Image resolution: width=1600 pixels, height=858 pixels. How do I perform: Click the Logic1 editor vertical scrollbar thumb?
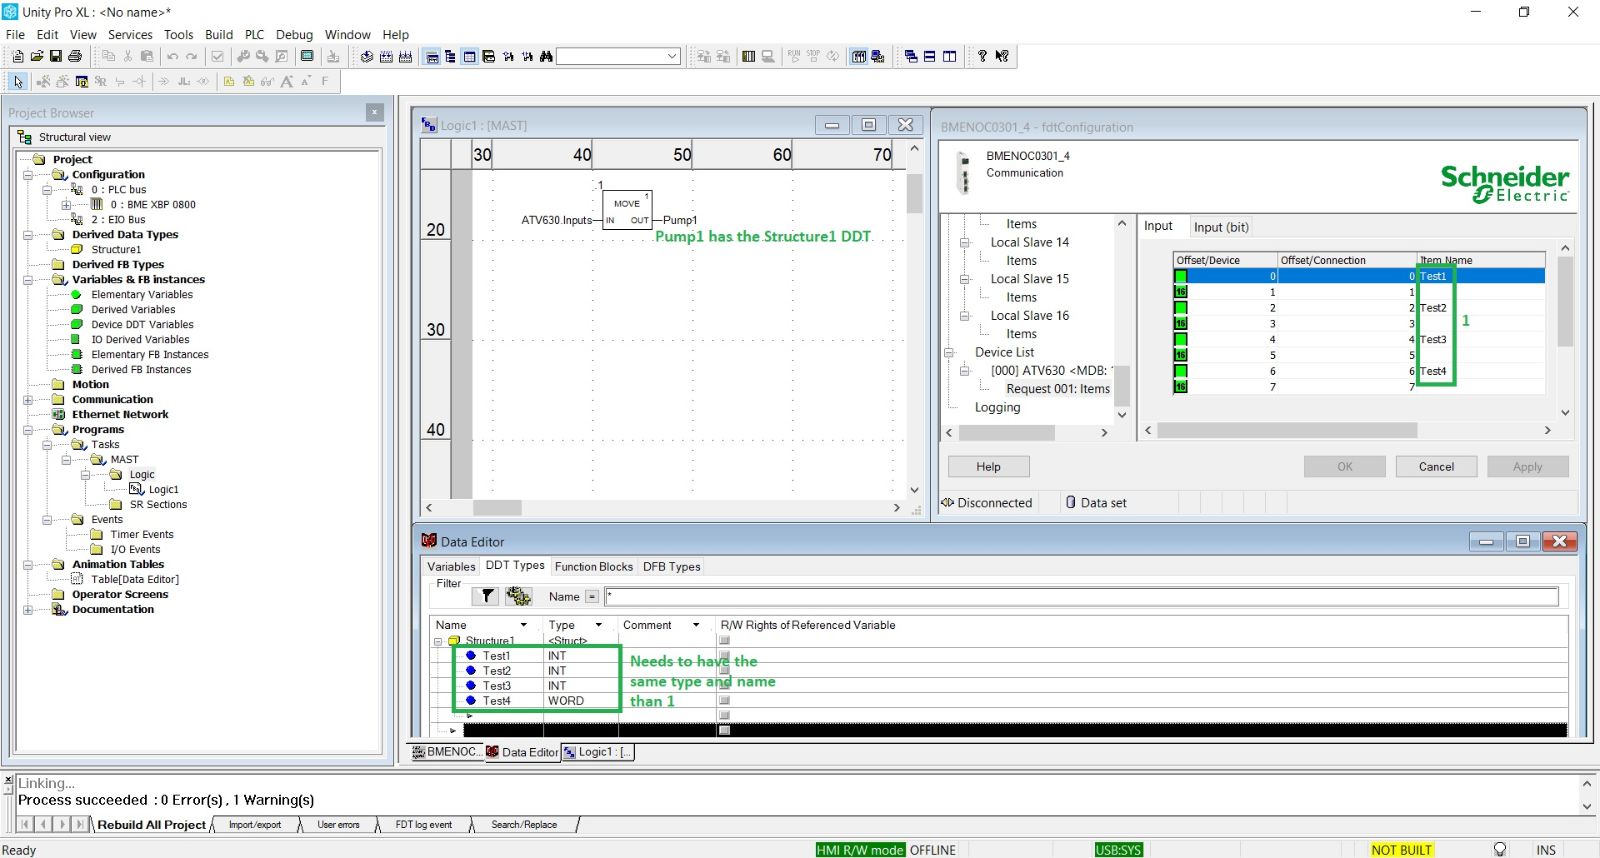pyautogui.click(x=914, y=194)
